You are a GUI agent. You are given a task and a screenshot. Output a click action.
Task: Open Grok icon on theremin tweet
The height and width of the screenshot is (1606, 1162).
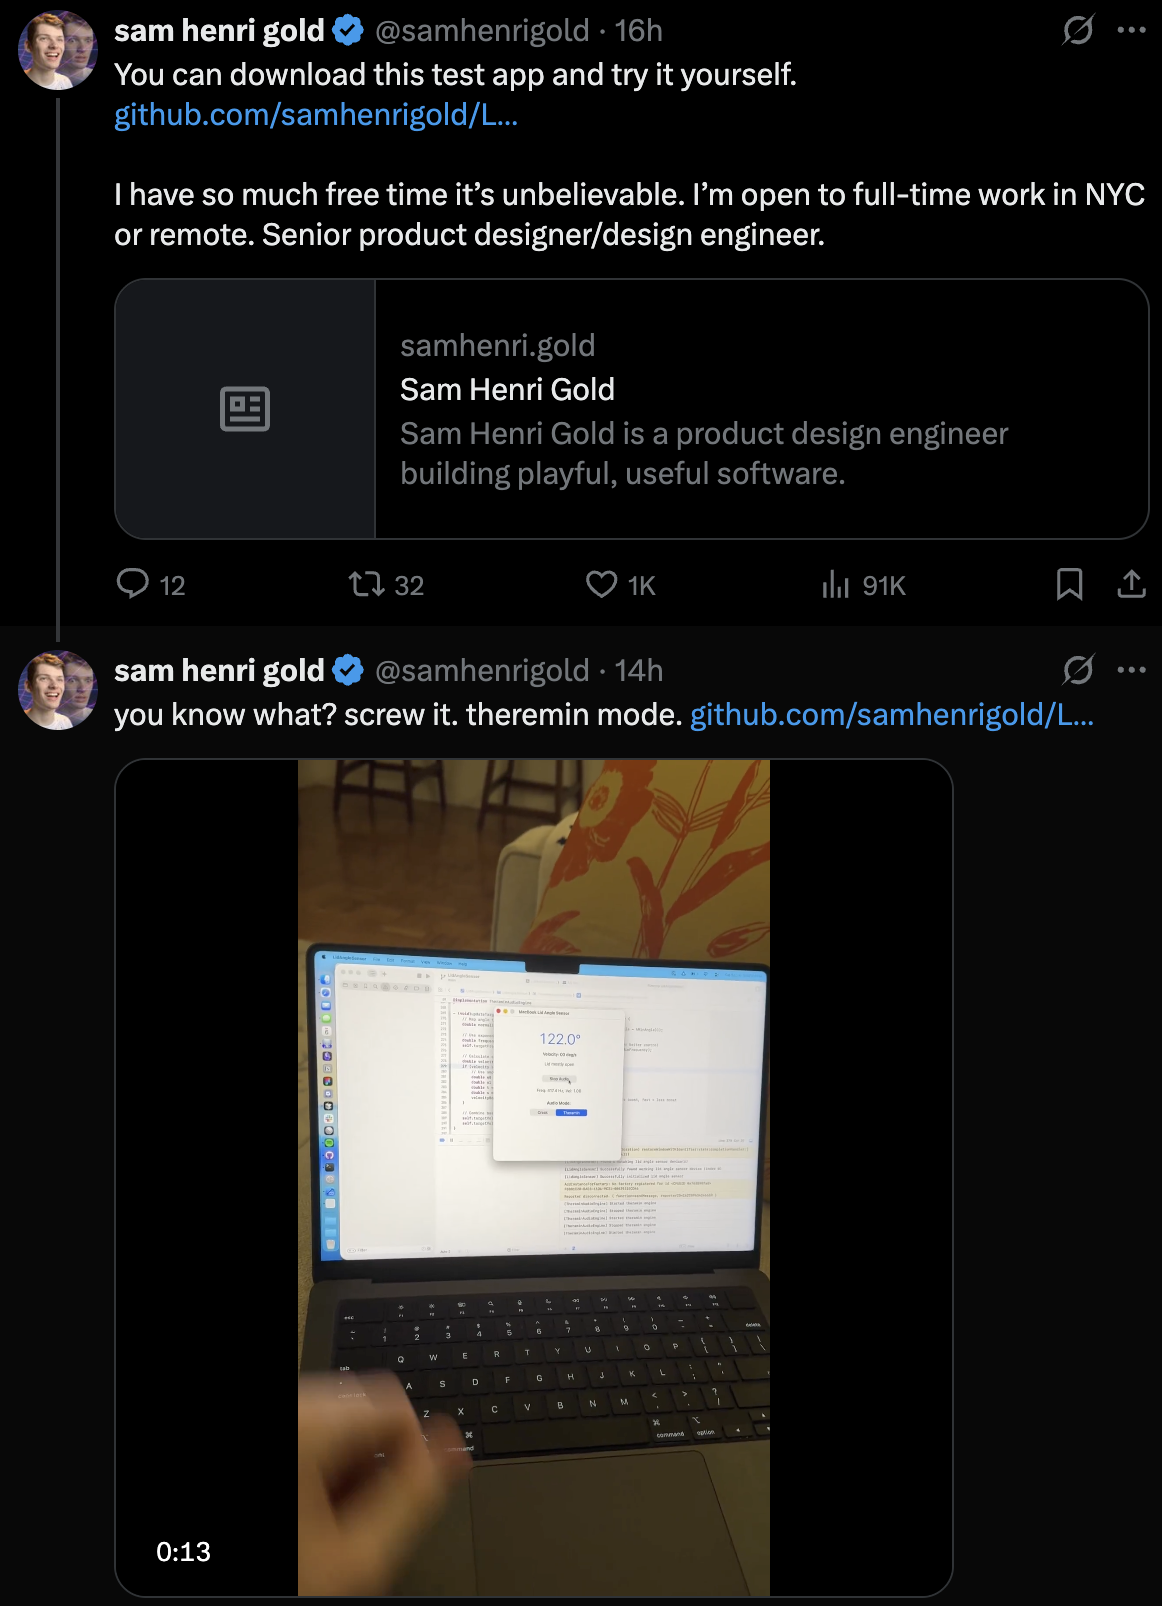1078,670
